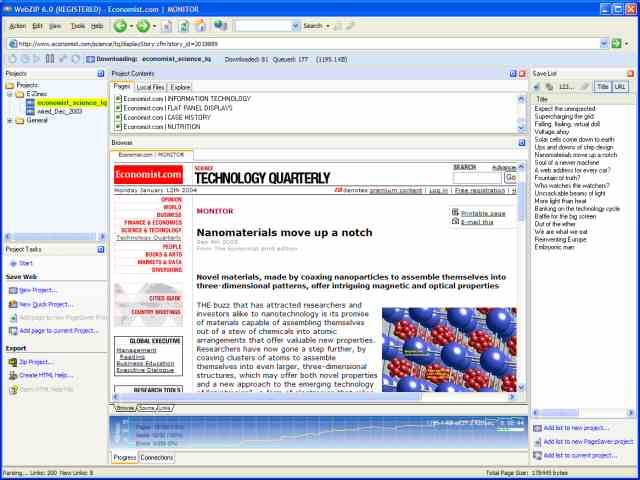This screenshot has width=640, height=480.
Task: Click the Zip Project... link
Action: 36,362
